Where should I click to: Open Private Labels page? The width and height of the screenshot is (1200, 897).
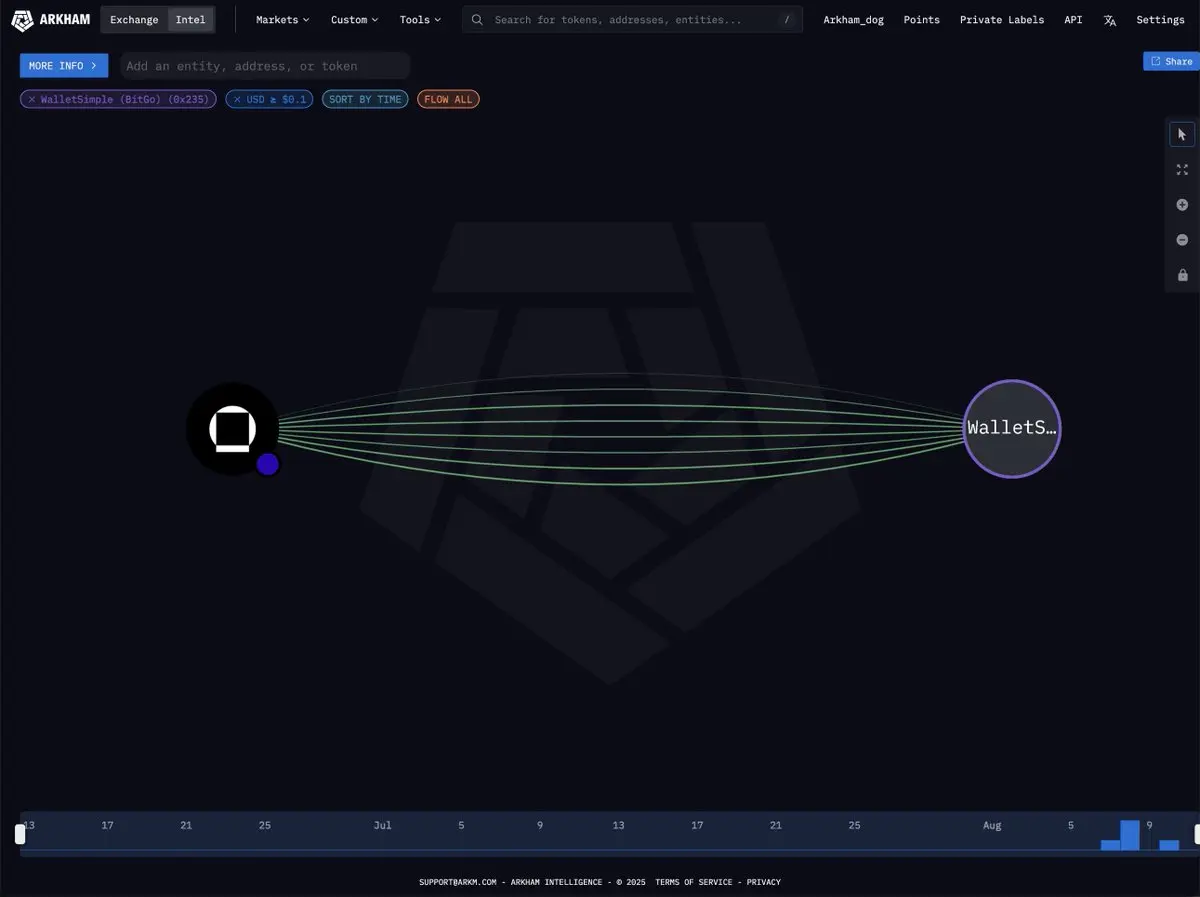pyautogui.click(x=1001, y=20)
